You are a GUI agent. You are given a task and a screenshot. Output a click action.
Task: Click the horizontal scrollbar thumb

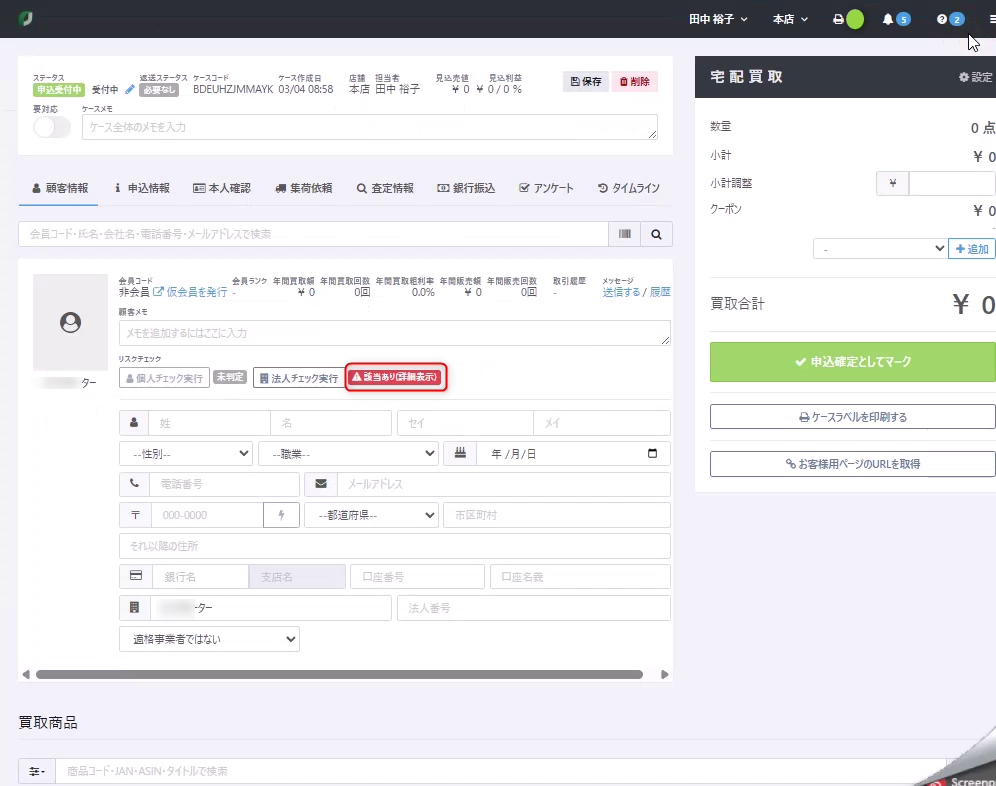339,674
